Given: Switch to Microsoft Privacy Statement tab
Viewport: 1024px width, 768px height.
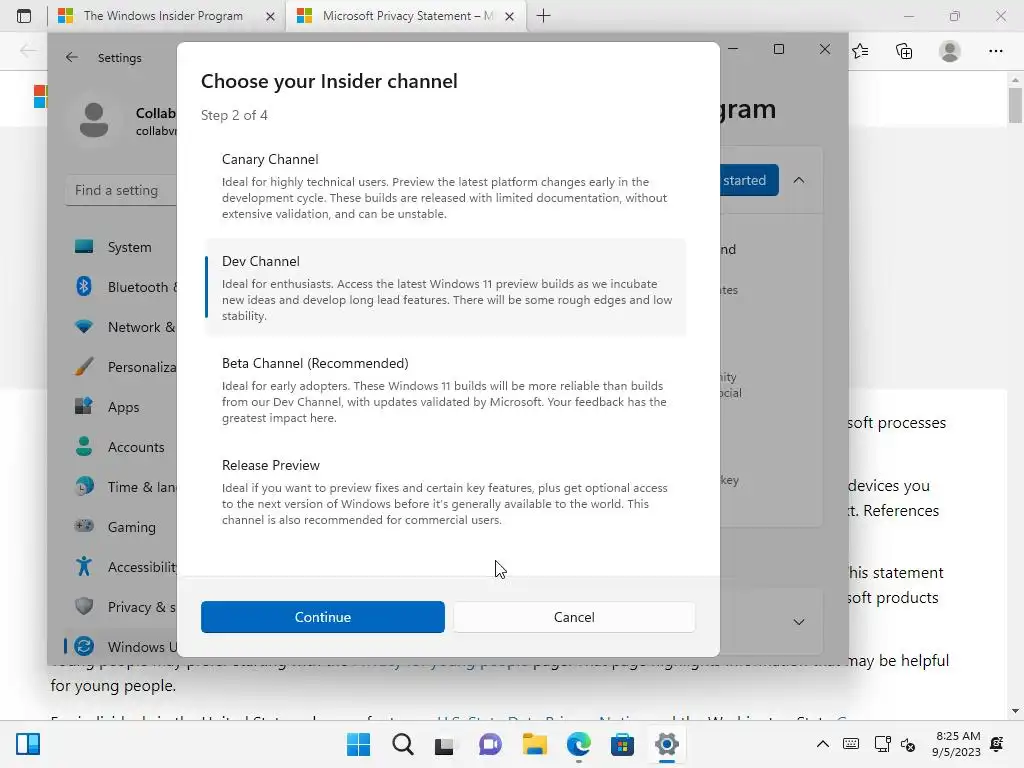Looking at the screenshot, I should pos(407,16).
